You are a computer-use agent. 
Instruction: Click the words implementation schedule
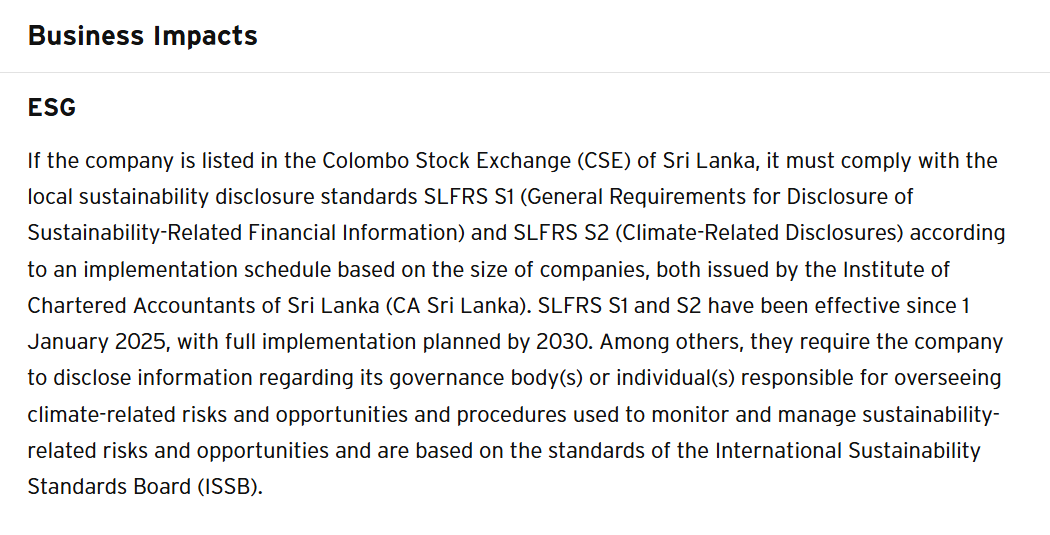[x=207, y=269]
